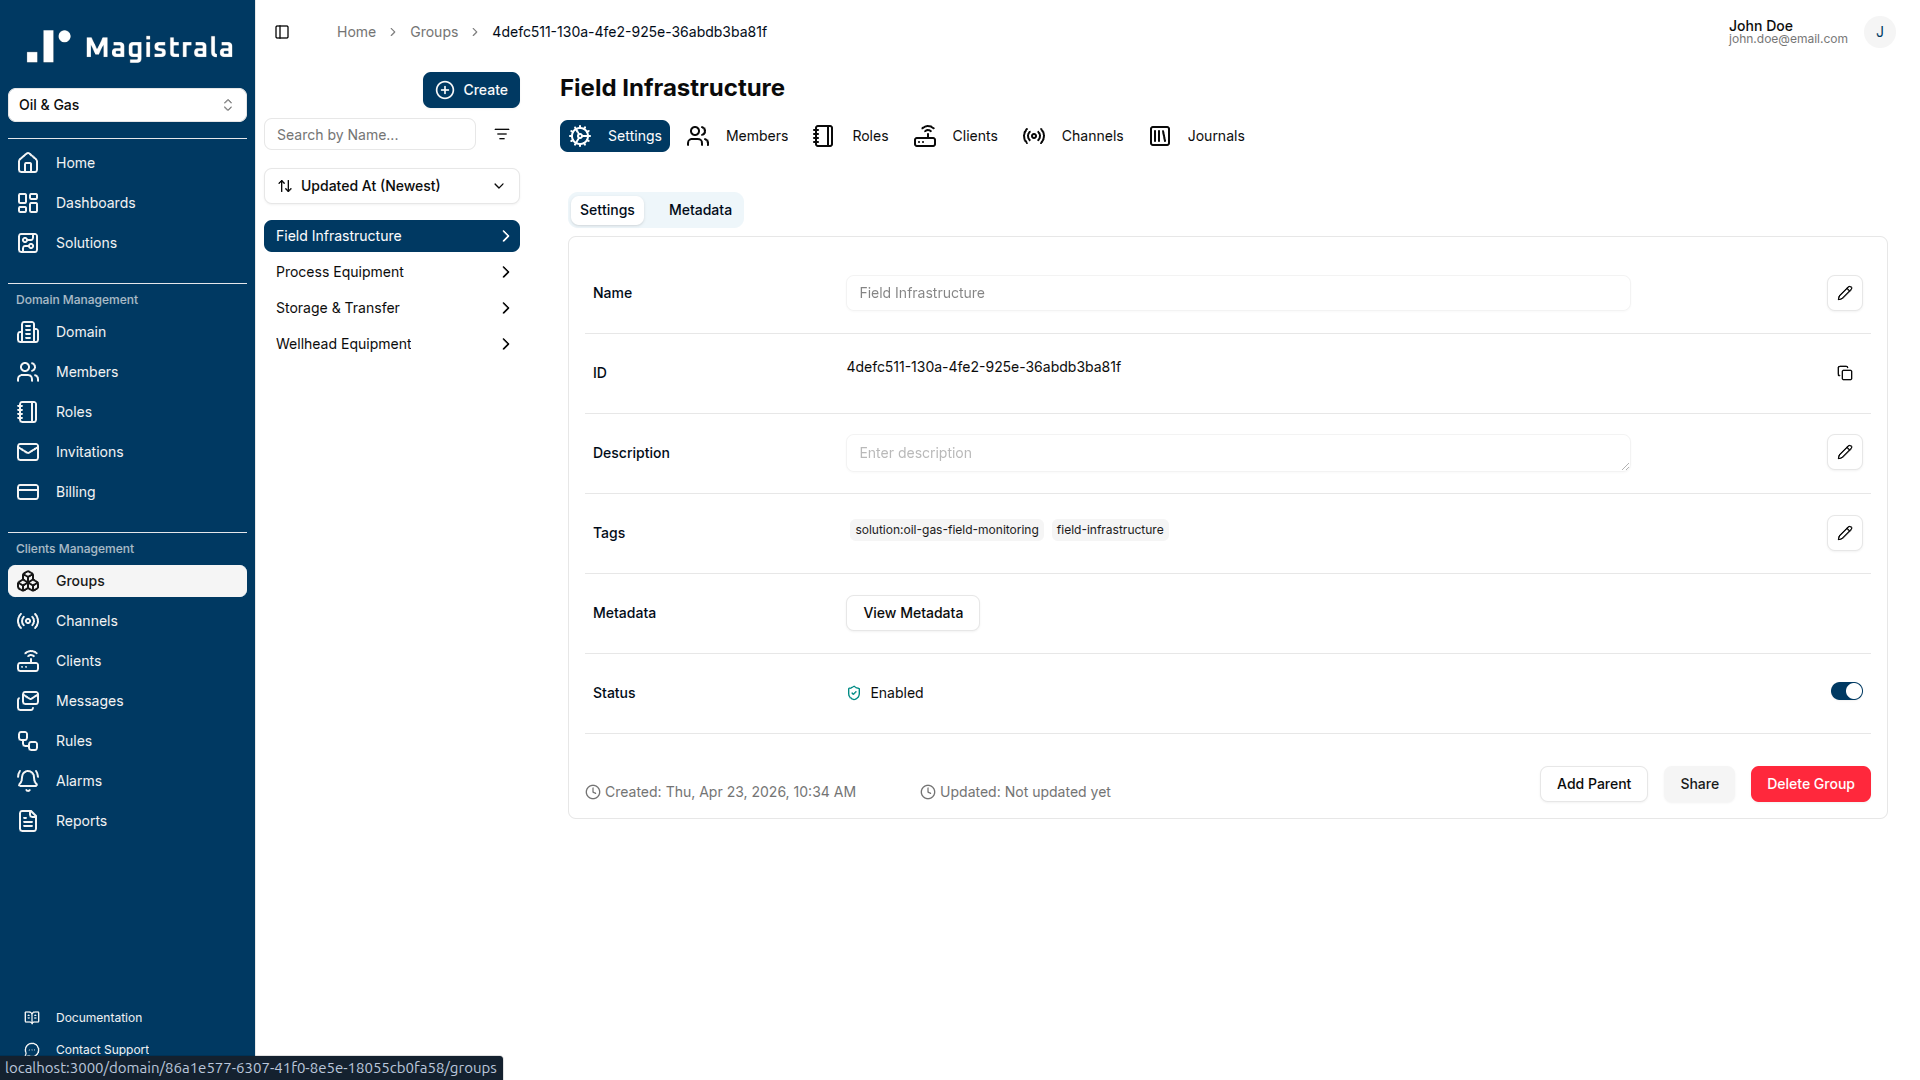Open the Updated At (Newest) sort dropdown

pos(391,185)
